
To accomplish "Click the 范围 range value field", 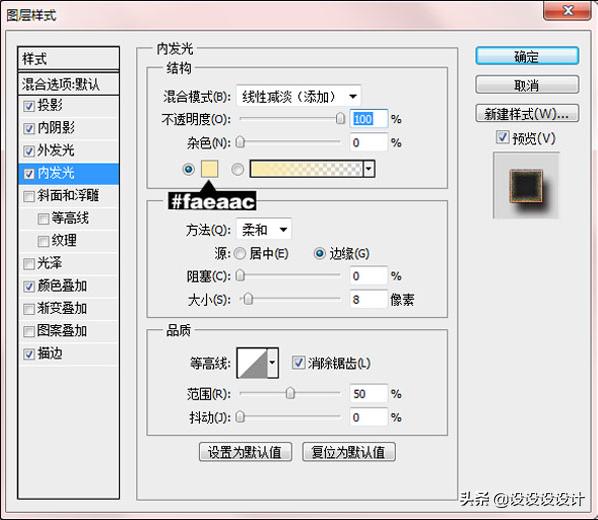I will click(368, 394).
